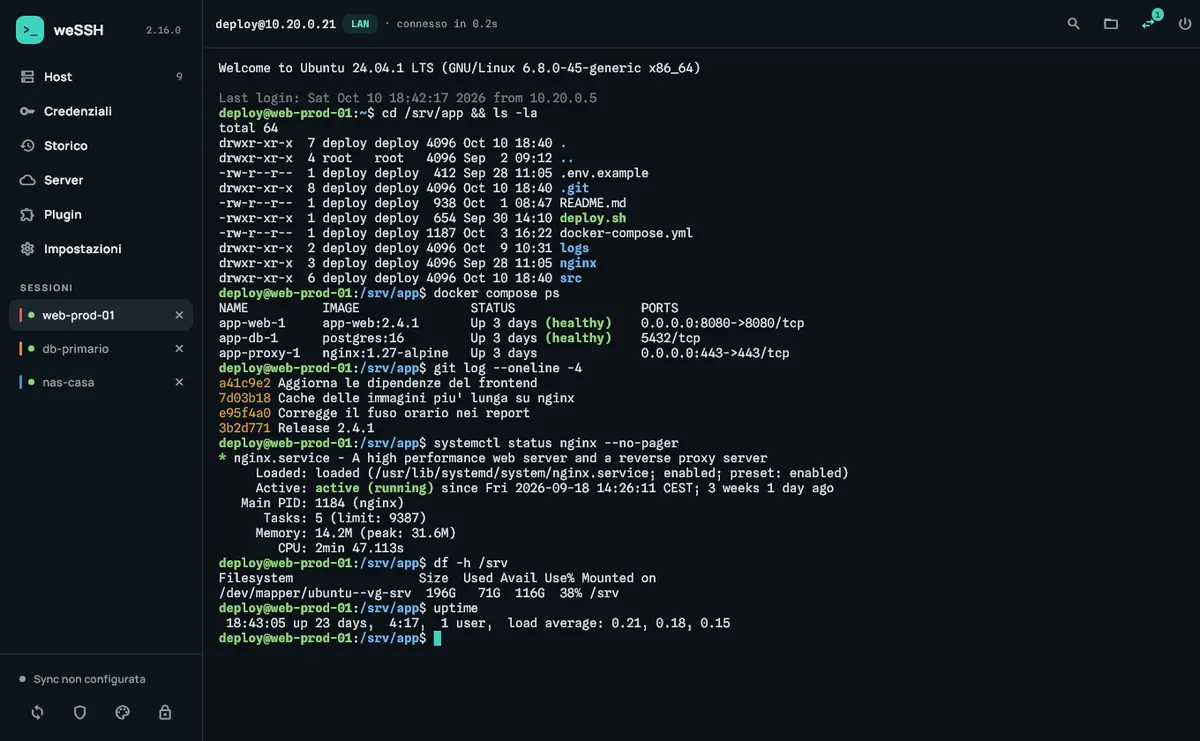Disconnect the session with the power icon
Image resolution: width=1200 pixels, height=741 pixels.
tap(1185, 23)
